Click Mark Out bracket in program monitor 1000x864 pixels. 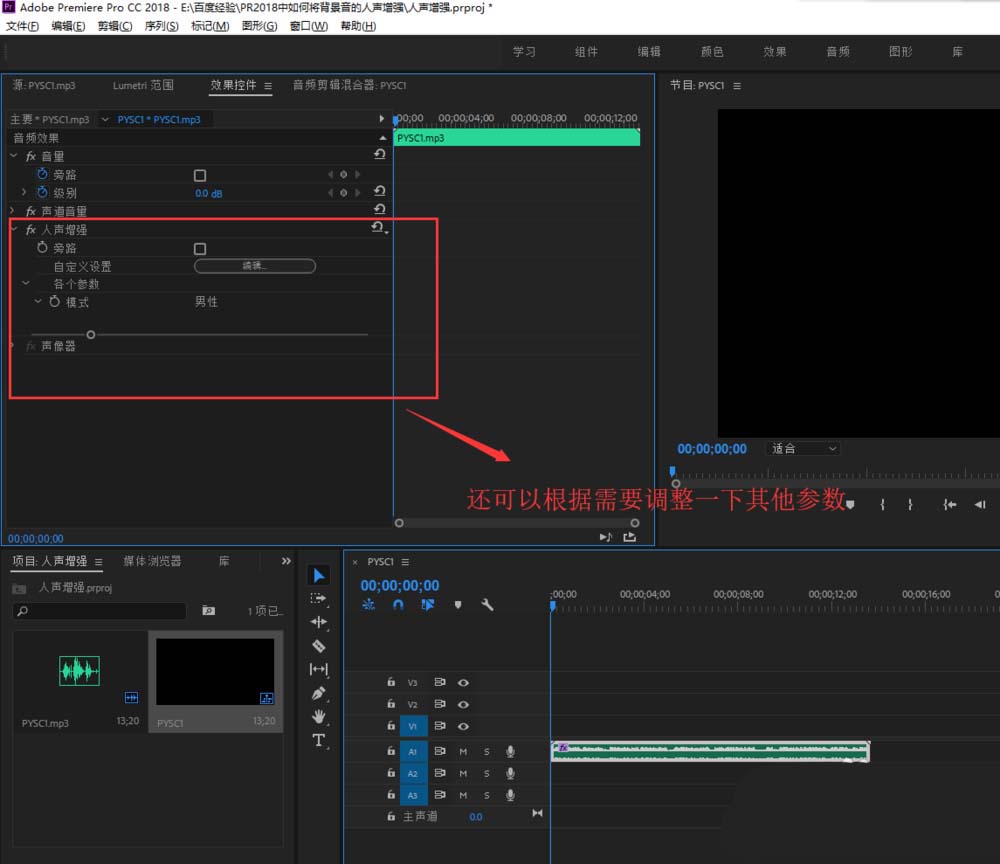click(910, 504)
